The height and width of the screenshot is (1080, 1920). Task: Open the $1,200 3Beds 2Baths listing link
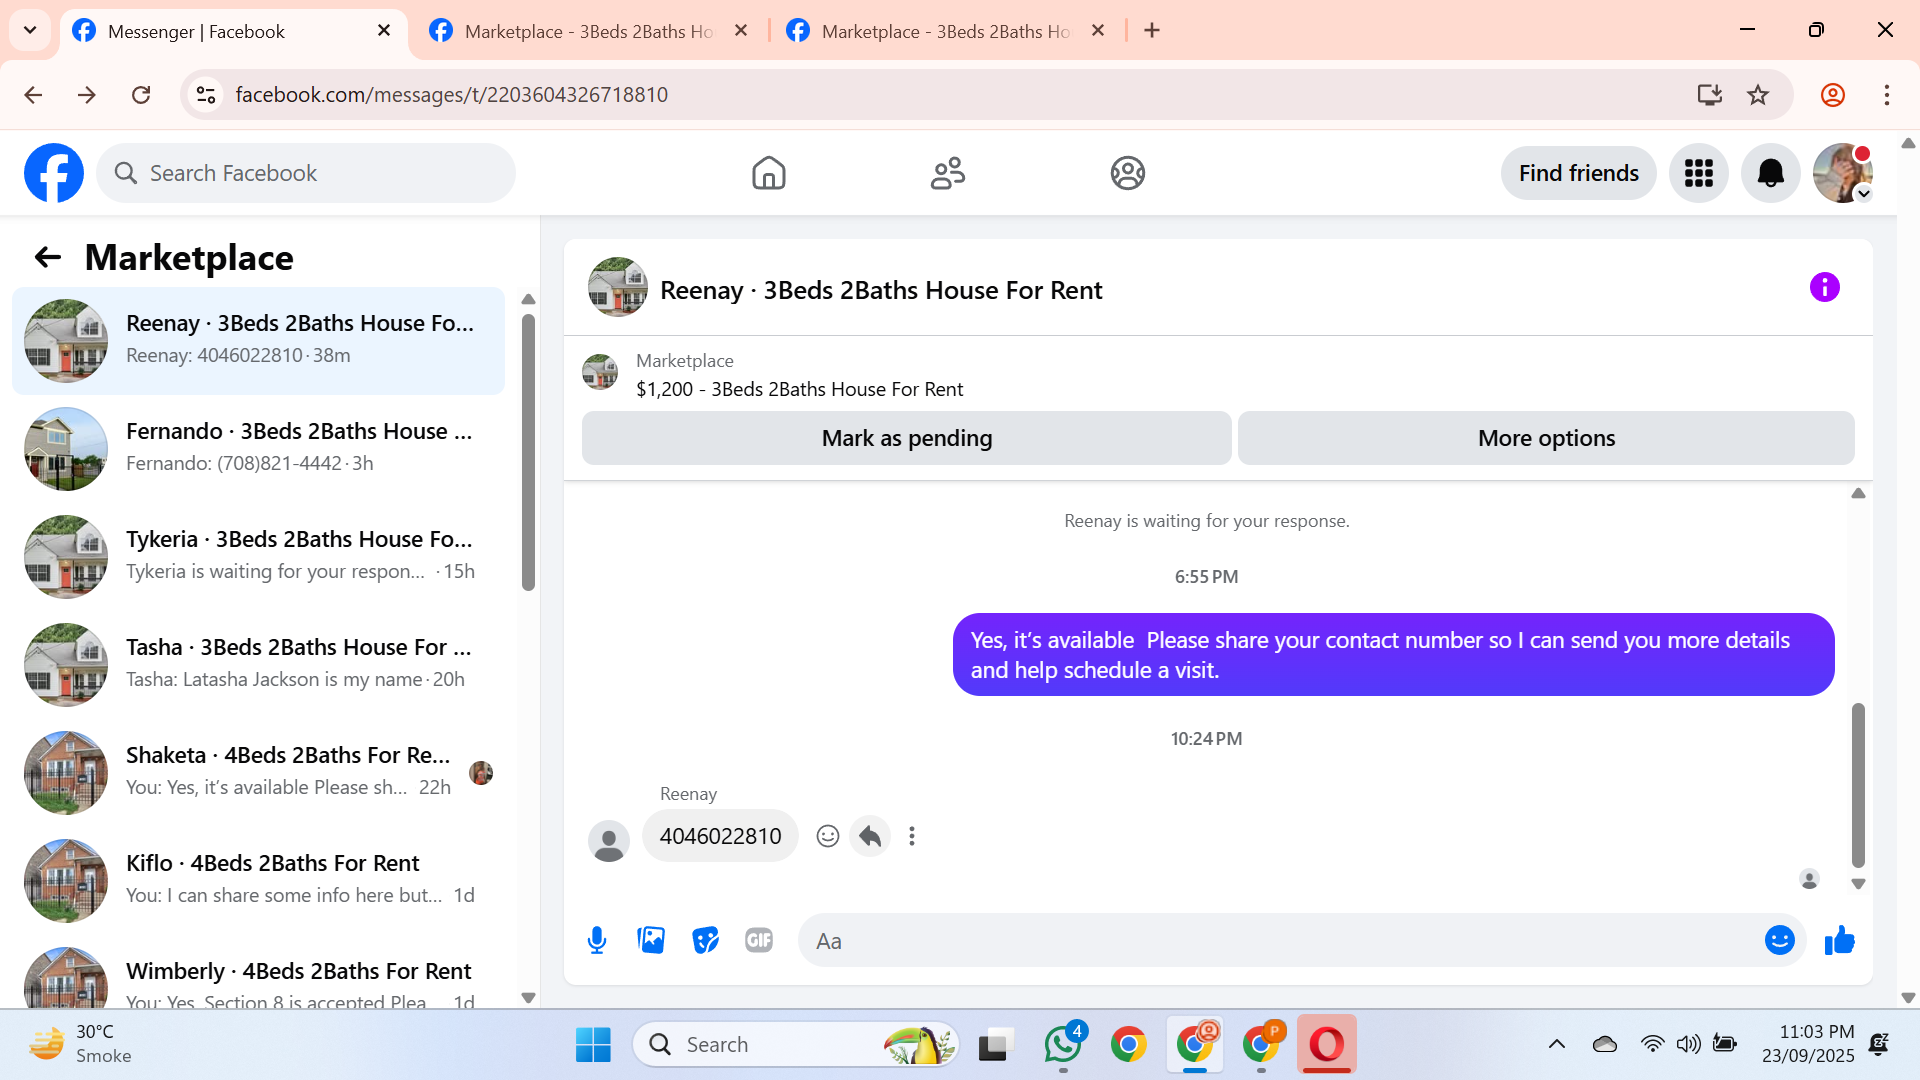pyautogui.click(x=799, y=389)
